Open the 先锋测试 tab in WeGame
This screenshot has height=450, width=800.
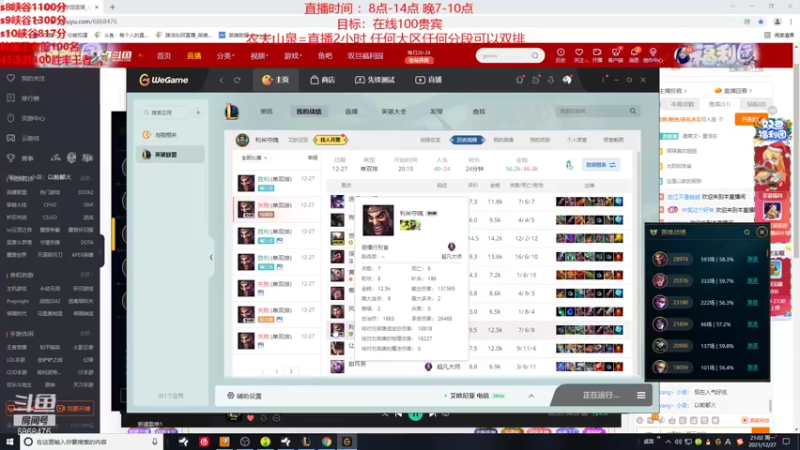coord(375,80)
